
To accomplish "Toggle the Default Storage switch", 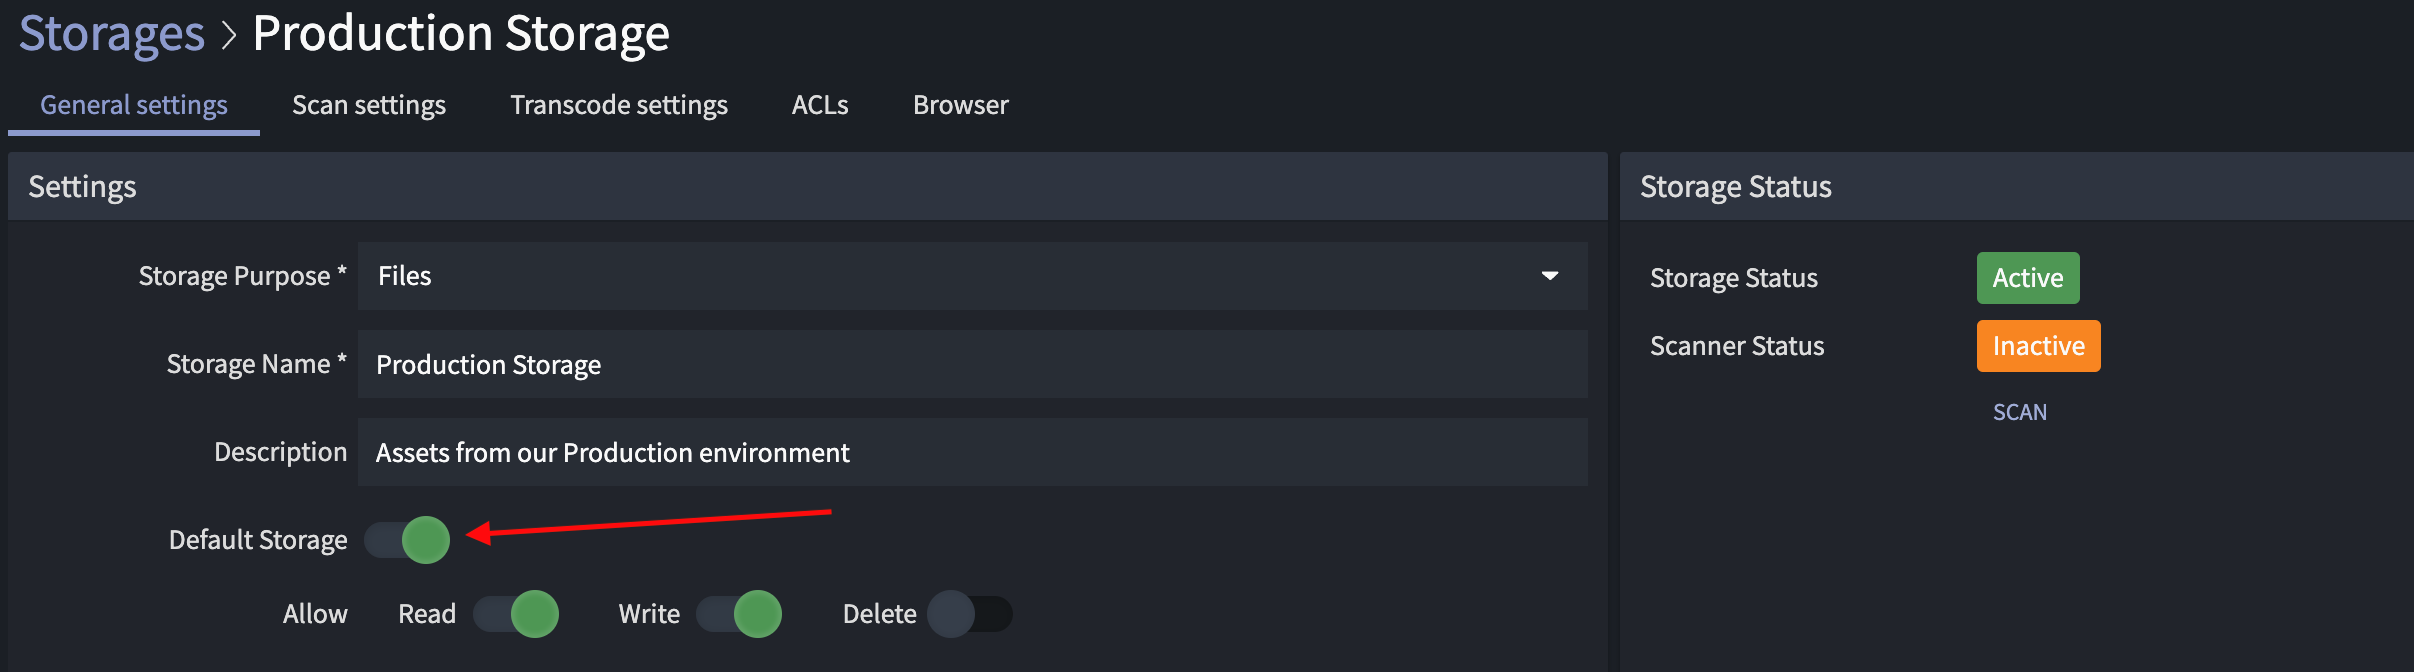I will pos(408,540).
